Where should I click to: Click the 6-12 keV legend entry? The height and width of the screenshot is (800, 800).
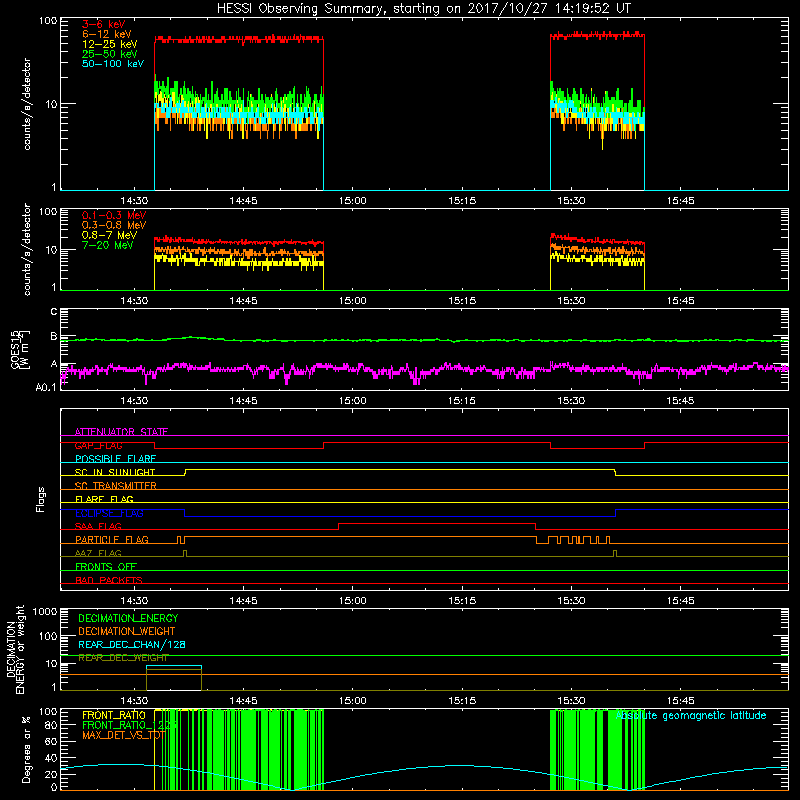point(107,34)
